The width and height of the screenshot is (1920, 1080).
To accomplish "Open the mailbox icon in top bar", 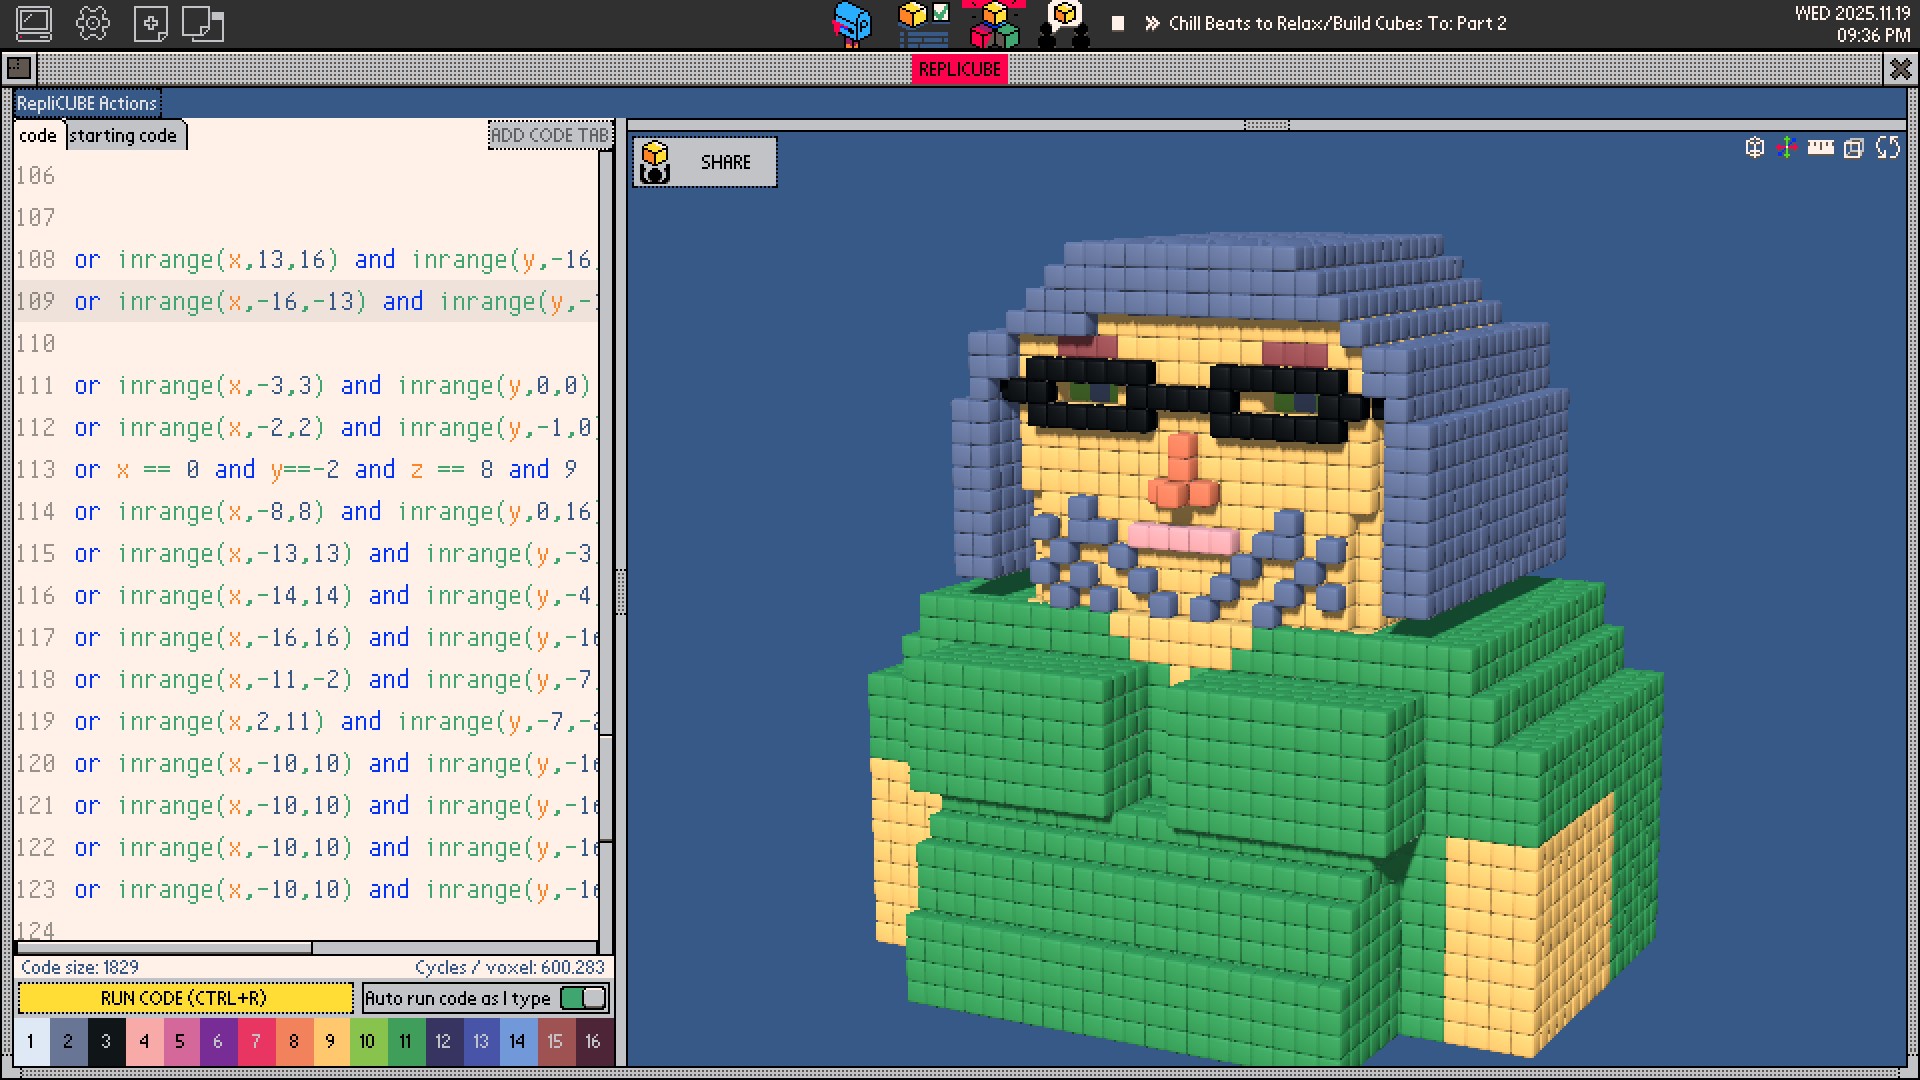I will click(852, 24).
